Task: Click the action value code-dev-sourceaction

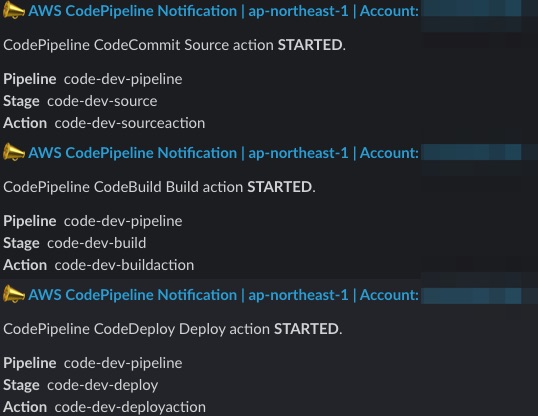Action: (x=130, y=123)
